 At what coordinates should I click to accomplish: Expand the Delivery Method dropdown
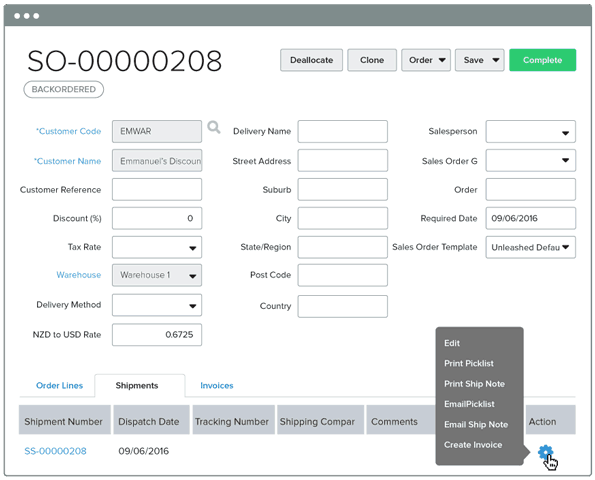tap(157, 305)
